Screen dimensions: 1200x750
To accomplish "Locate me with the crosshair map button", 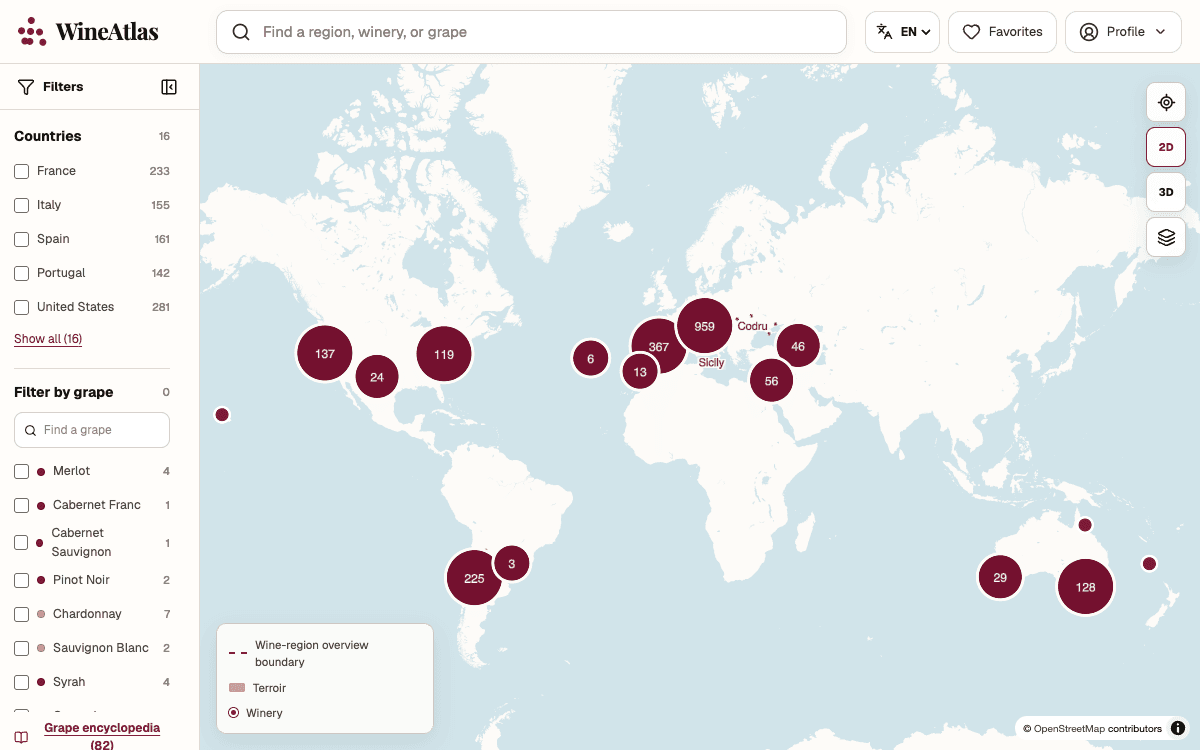I will click(1166, 102).
